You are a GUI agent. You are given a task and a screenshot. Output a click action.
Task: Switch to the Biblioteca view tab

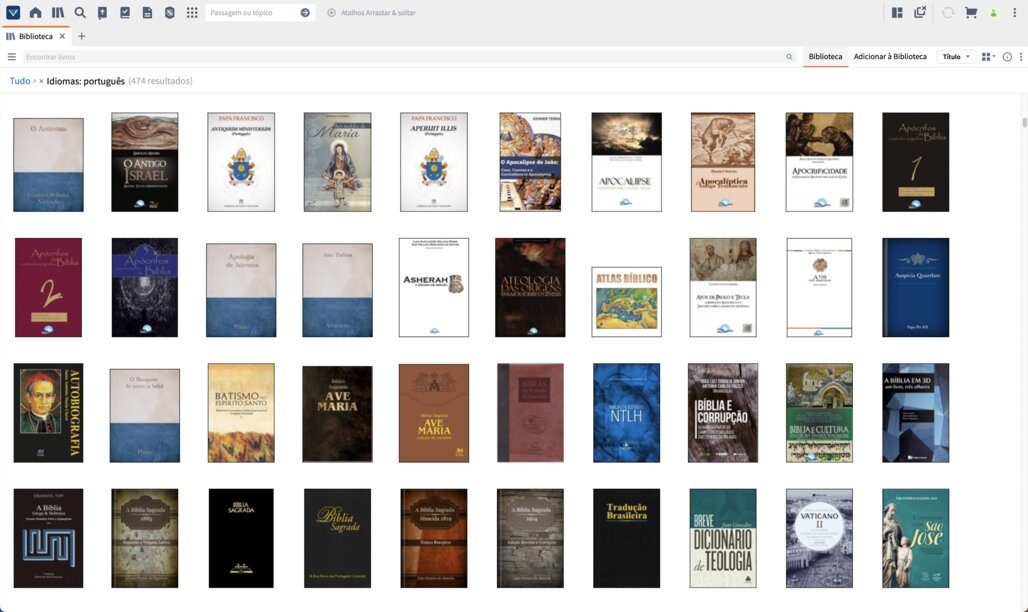825,57
